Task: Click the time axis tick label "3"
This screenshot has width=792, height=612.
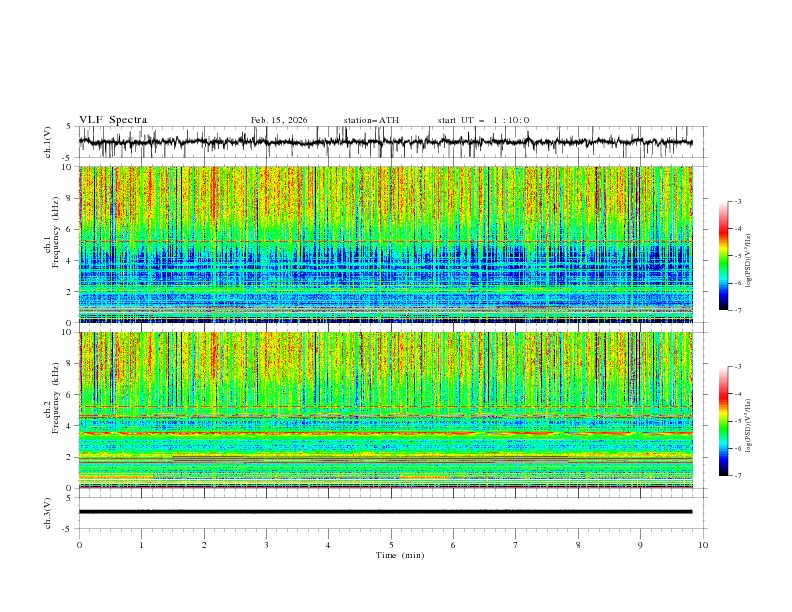Action: point(266,545)
